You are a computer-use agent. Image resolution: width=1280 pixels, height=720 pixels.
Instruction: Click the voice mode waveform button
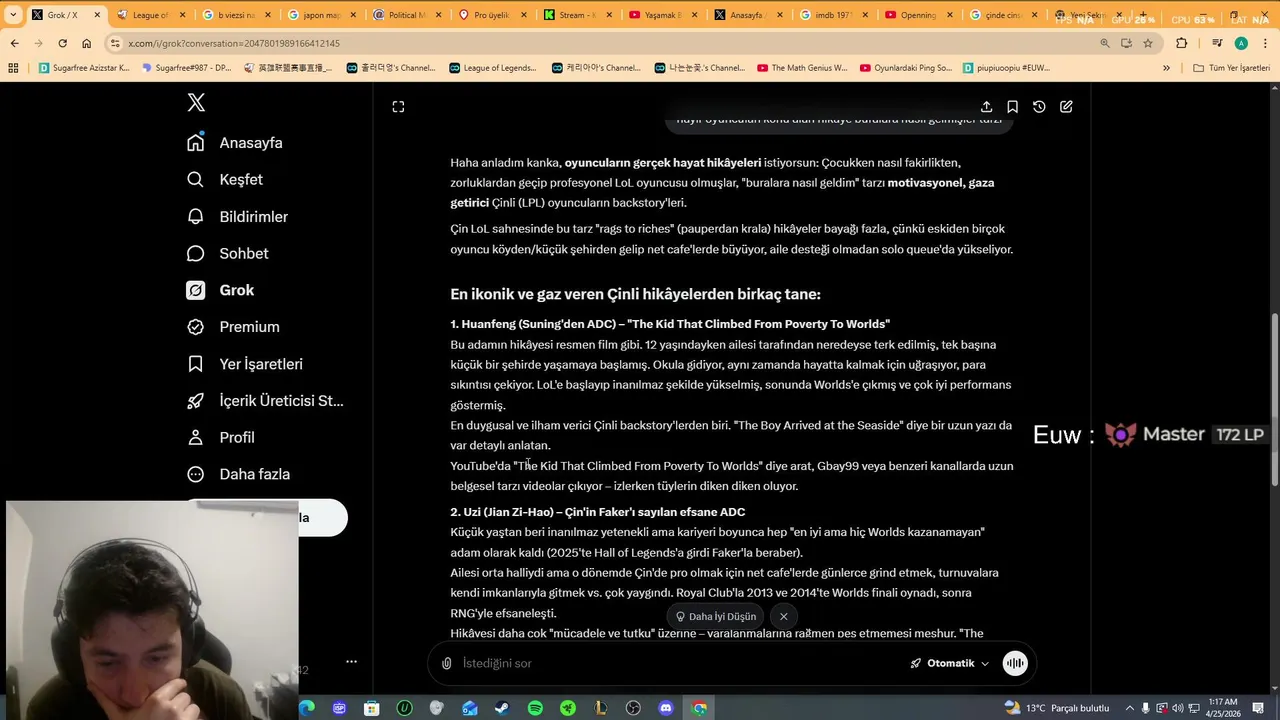tap(1015, 664)
